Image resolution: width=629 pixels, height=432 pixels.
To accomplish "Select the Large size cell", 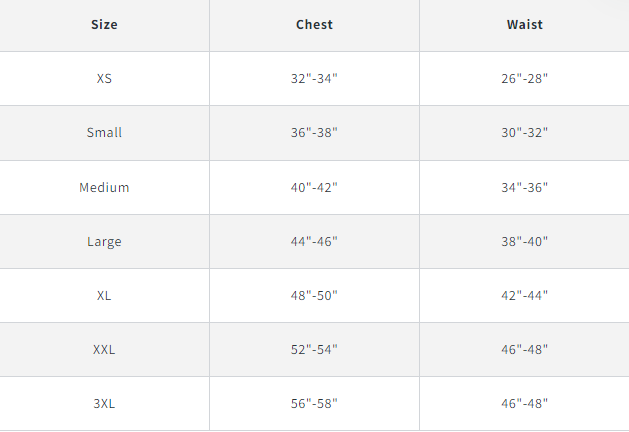I will (104, 241).
